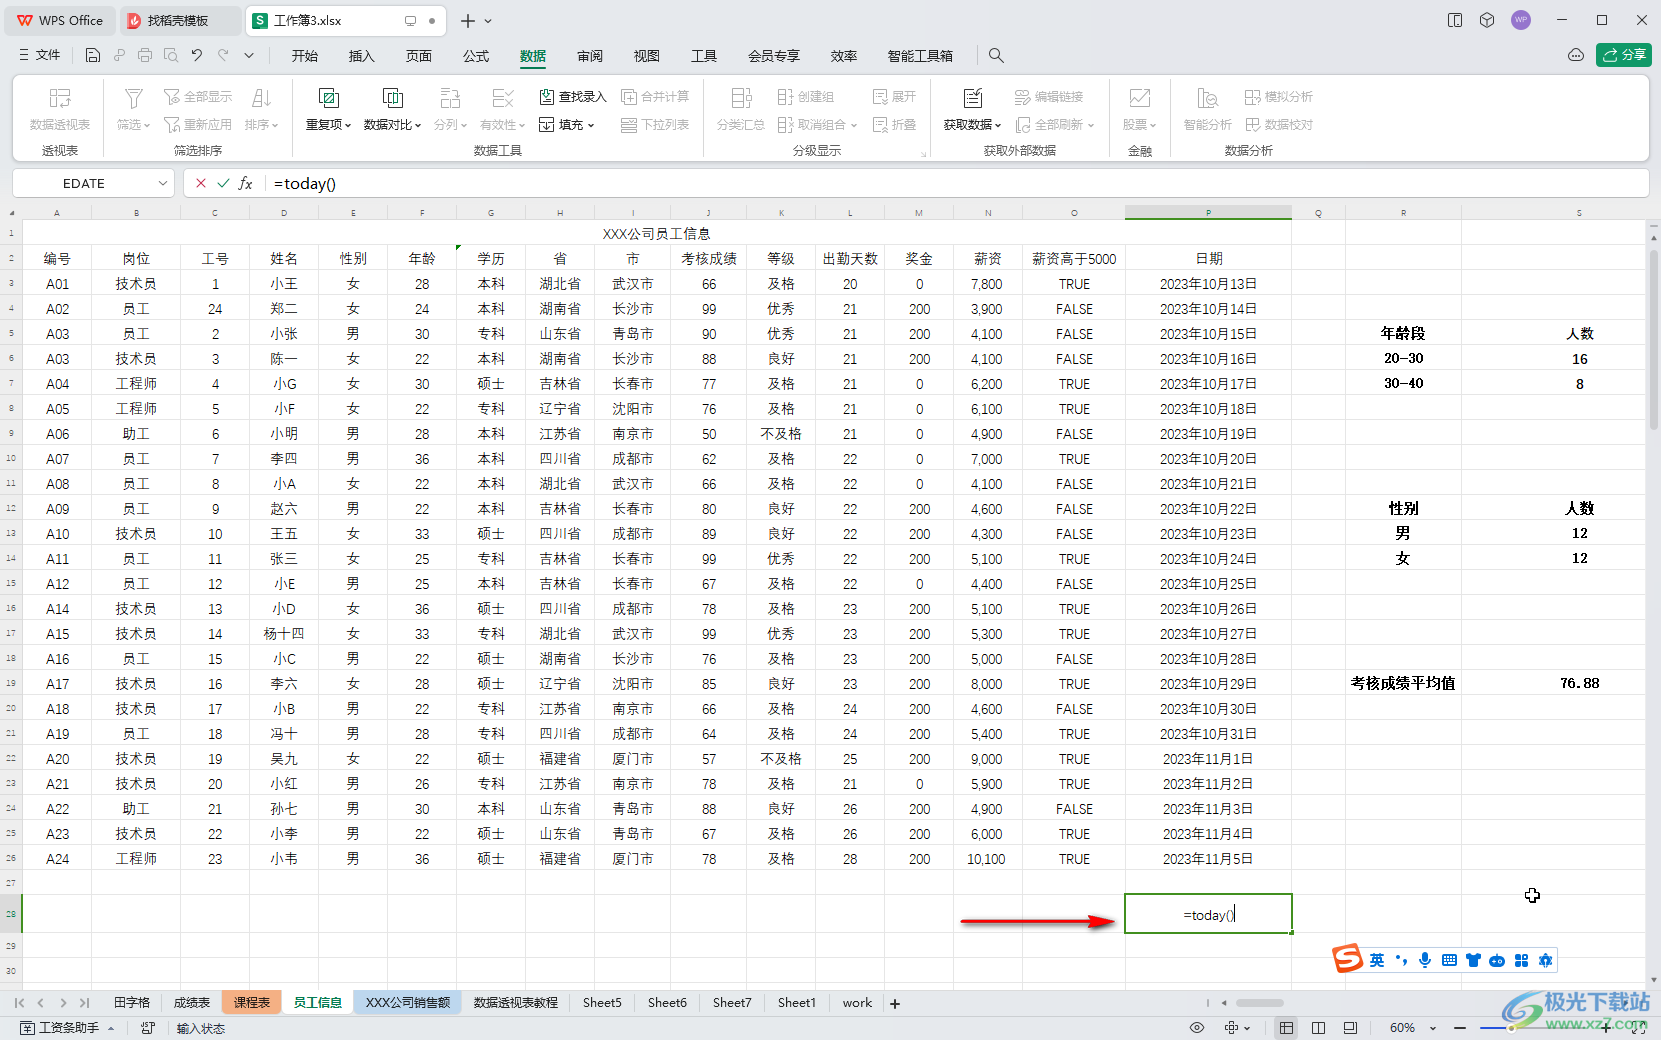Image resolution: width=1661 pixels, height=1040 pixels.
Task: Click the Filter (筛选) funnel icon
Action: point(133,98)
